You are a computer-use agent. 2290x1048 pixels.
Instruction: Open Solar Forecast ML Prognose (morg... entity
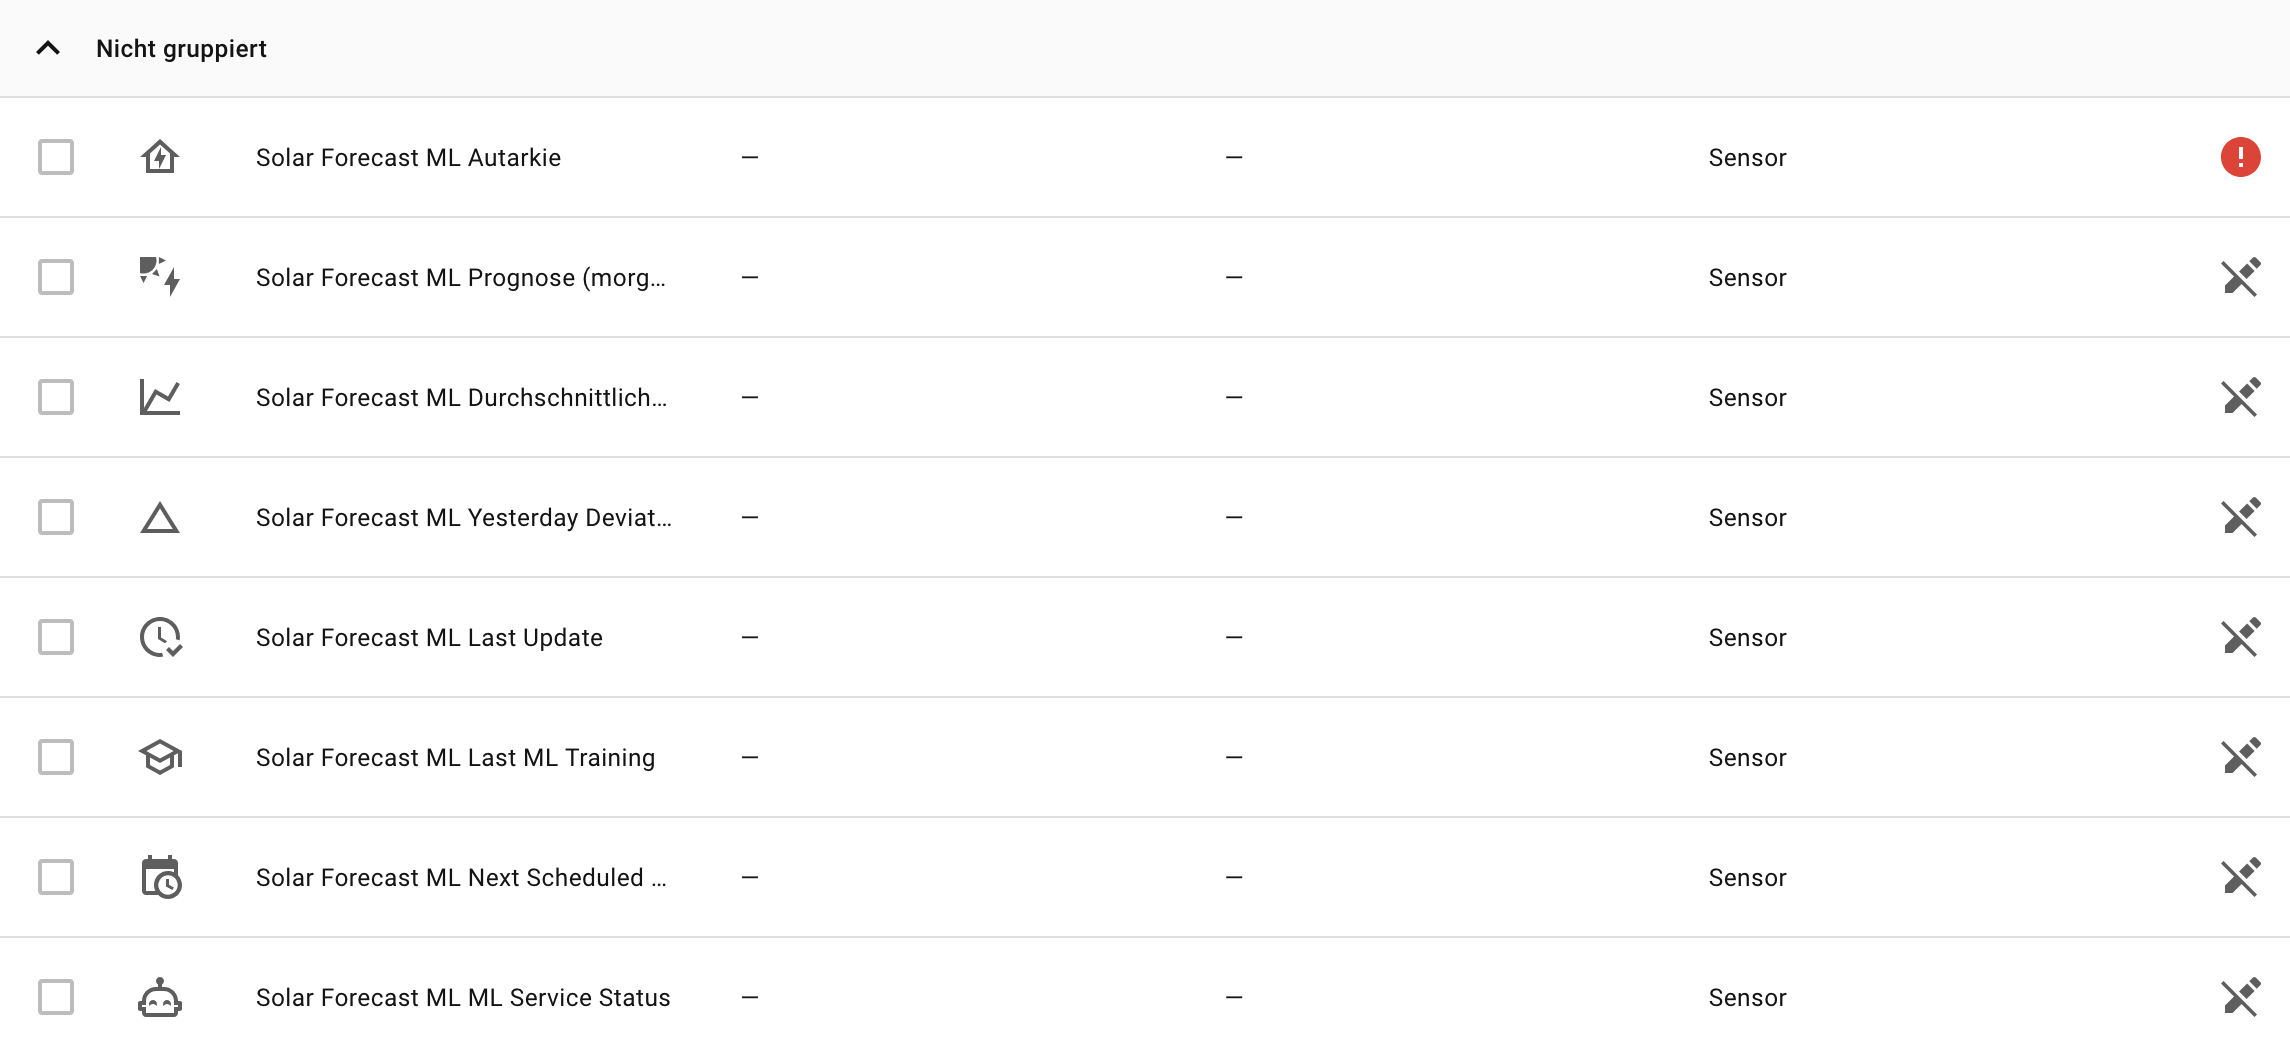460,278
